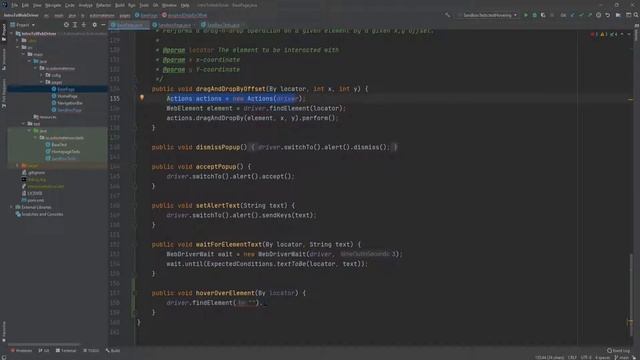Click line number 155 in the gutter
Viewport: 640px width, 360px height.
pos(115,98)
